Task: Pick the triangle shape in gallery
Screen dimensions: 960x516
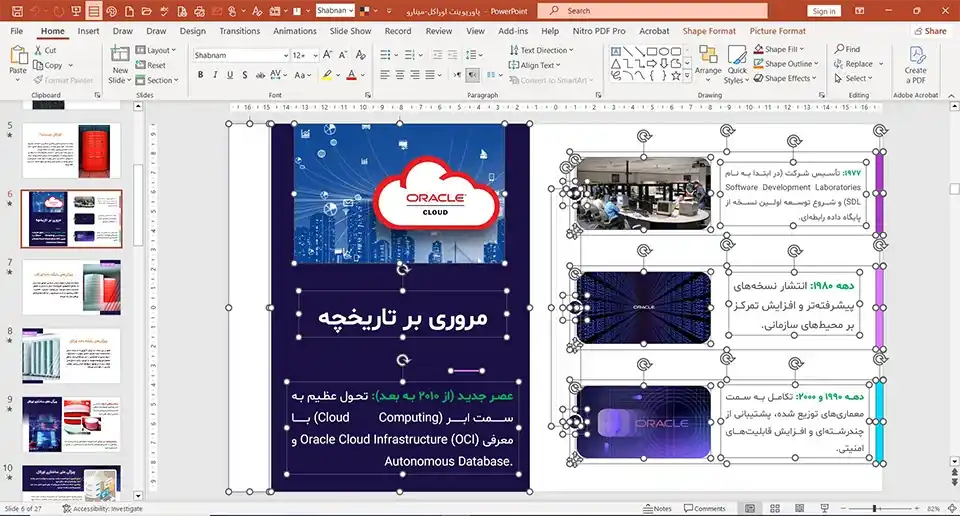Action: [616, 64]
